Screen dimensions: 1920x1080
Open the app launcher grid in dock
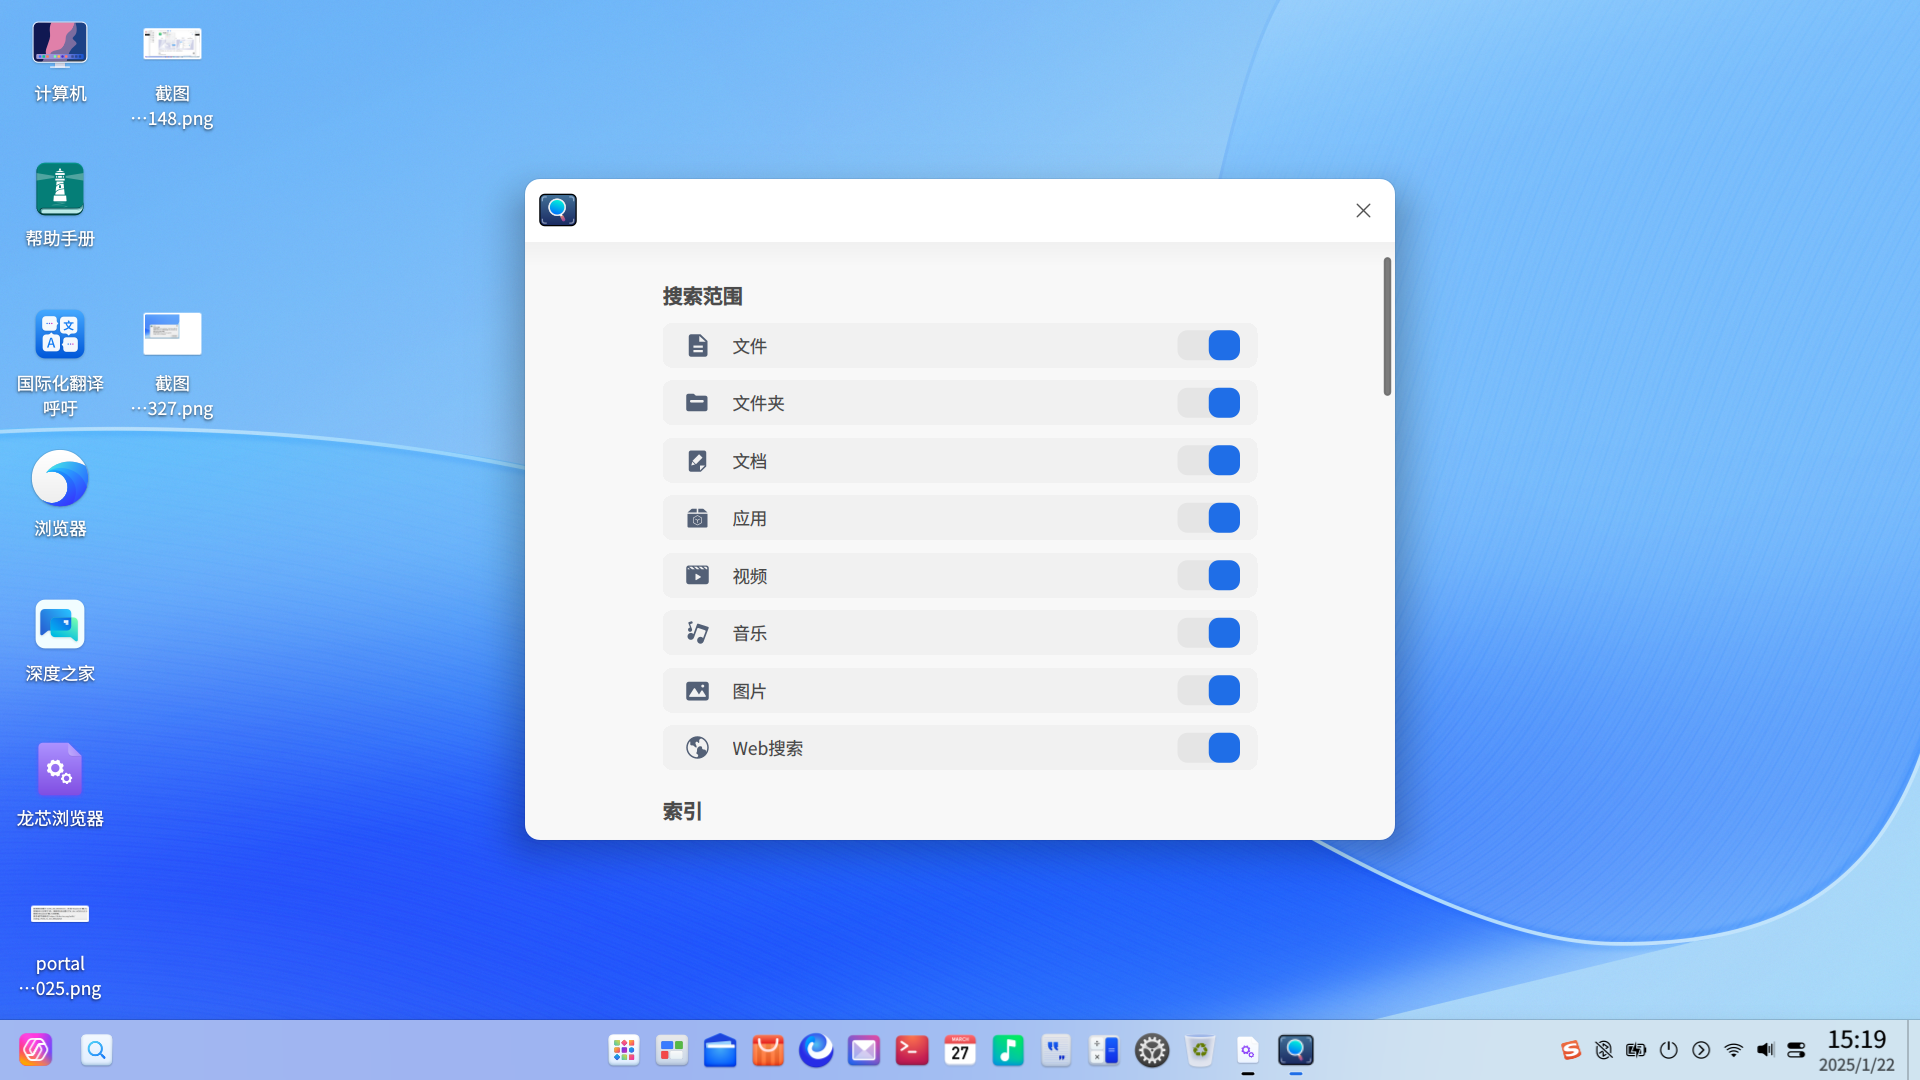coord(624,1050)
